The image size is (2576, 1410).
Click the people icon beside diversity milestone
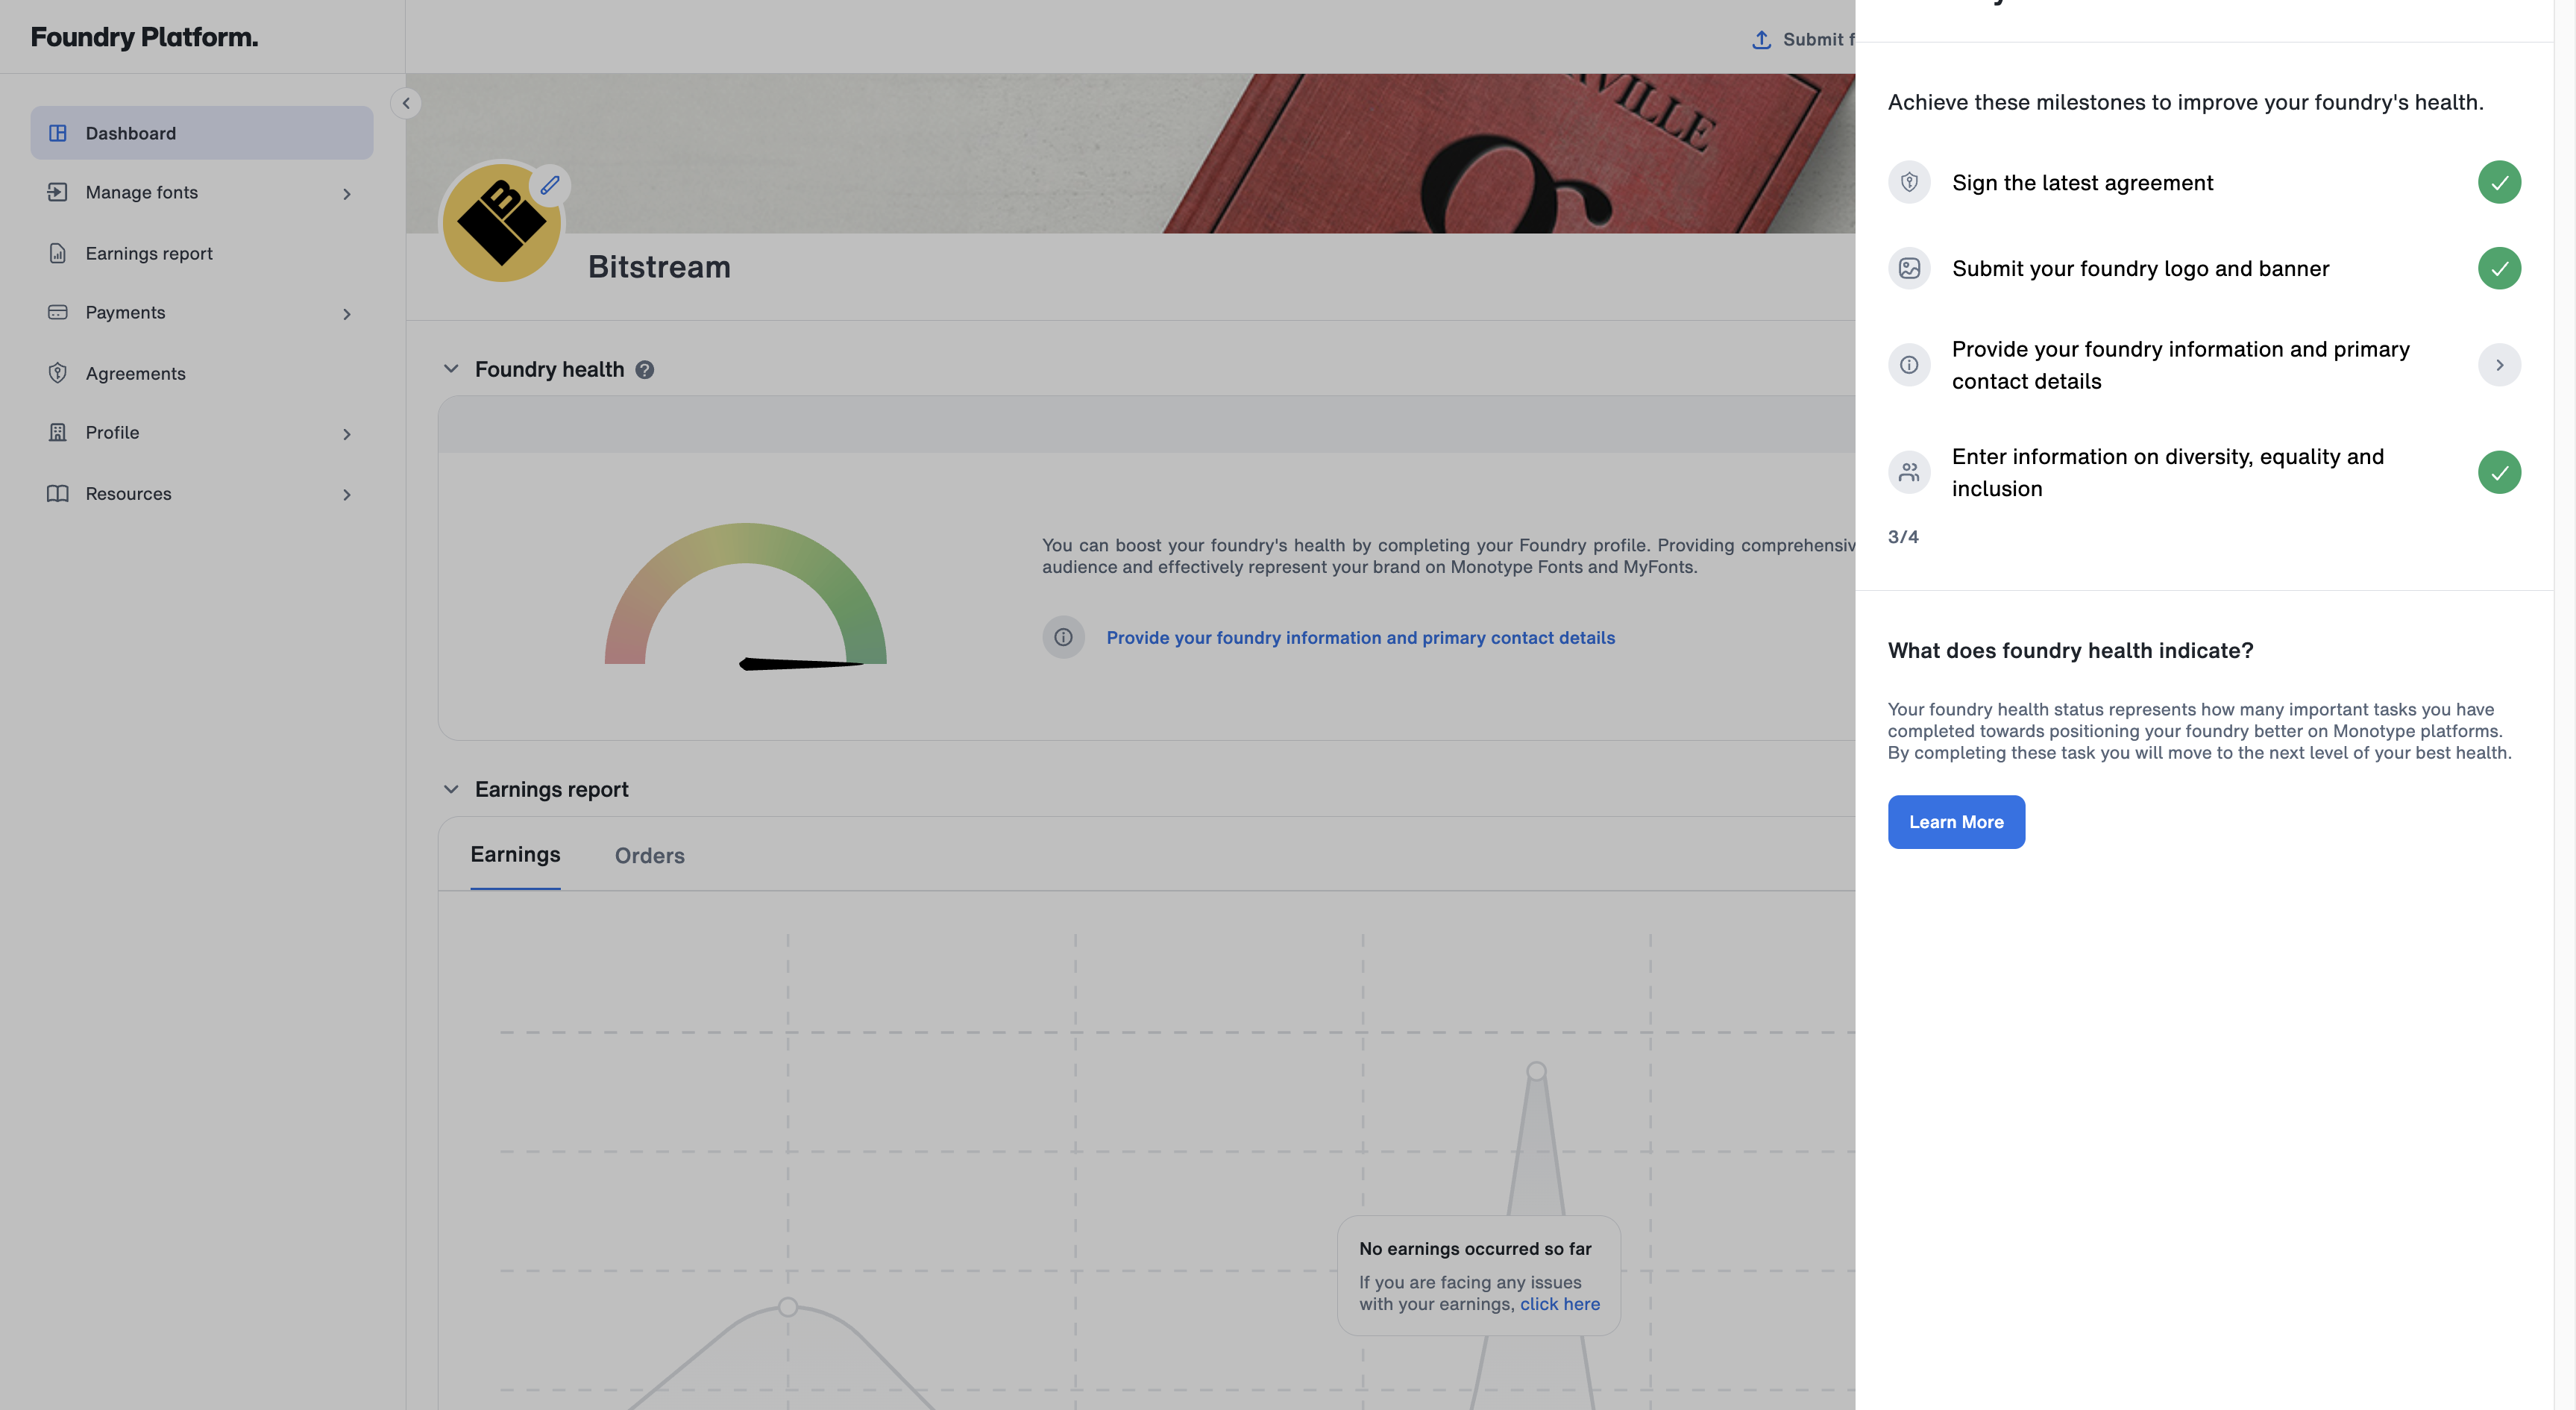pyautogui.click(x=1909, y=472)
